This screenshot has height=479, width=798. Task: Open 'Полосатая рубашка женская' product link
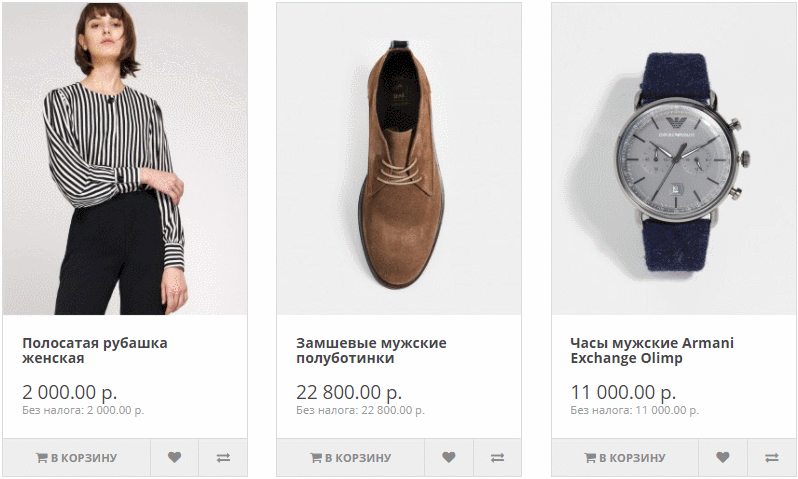[95, 350]
